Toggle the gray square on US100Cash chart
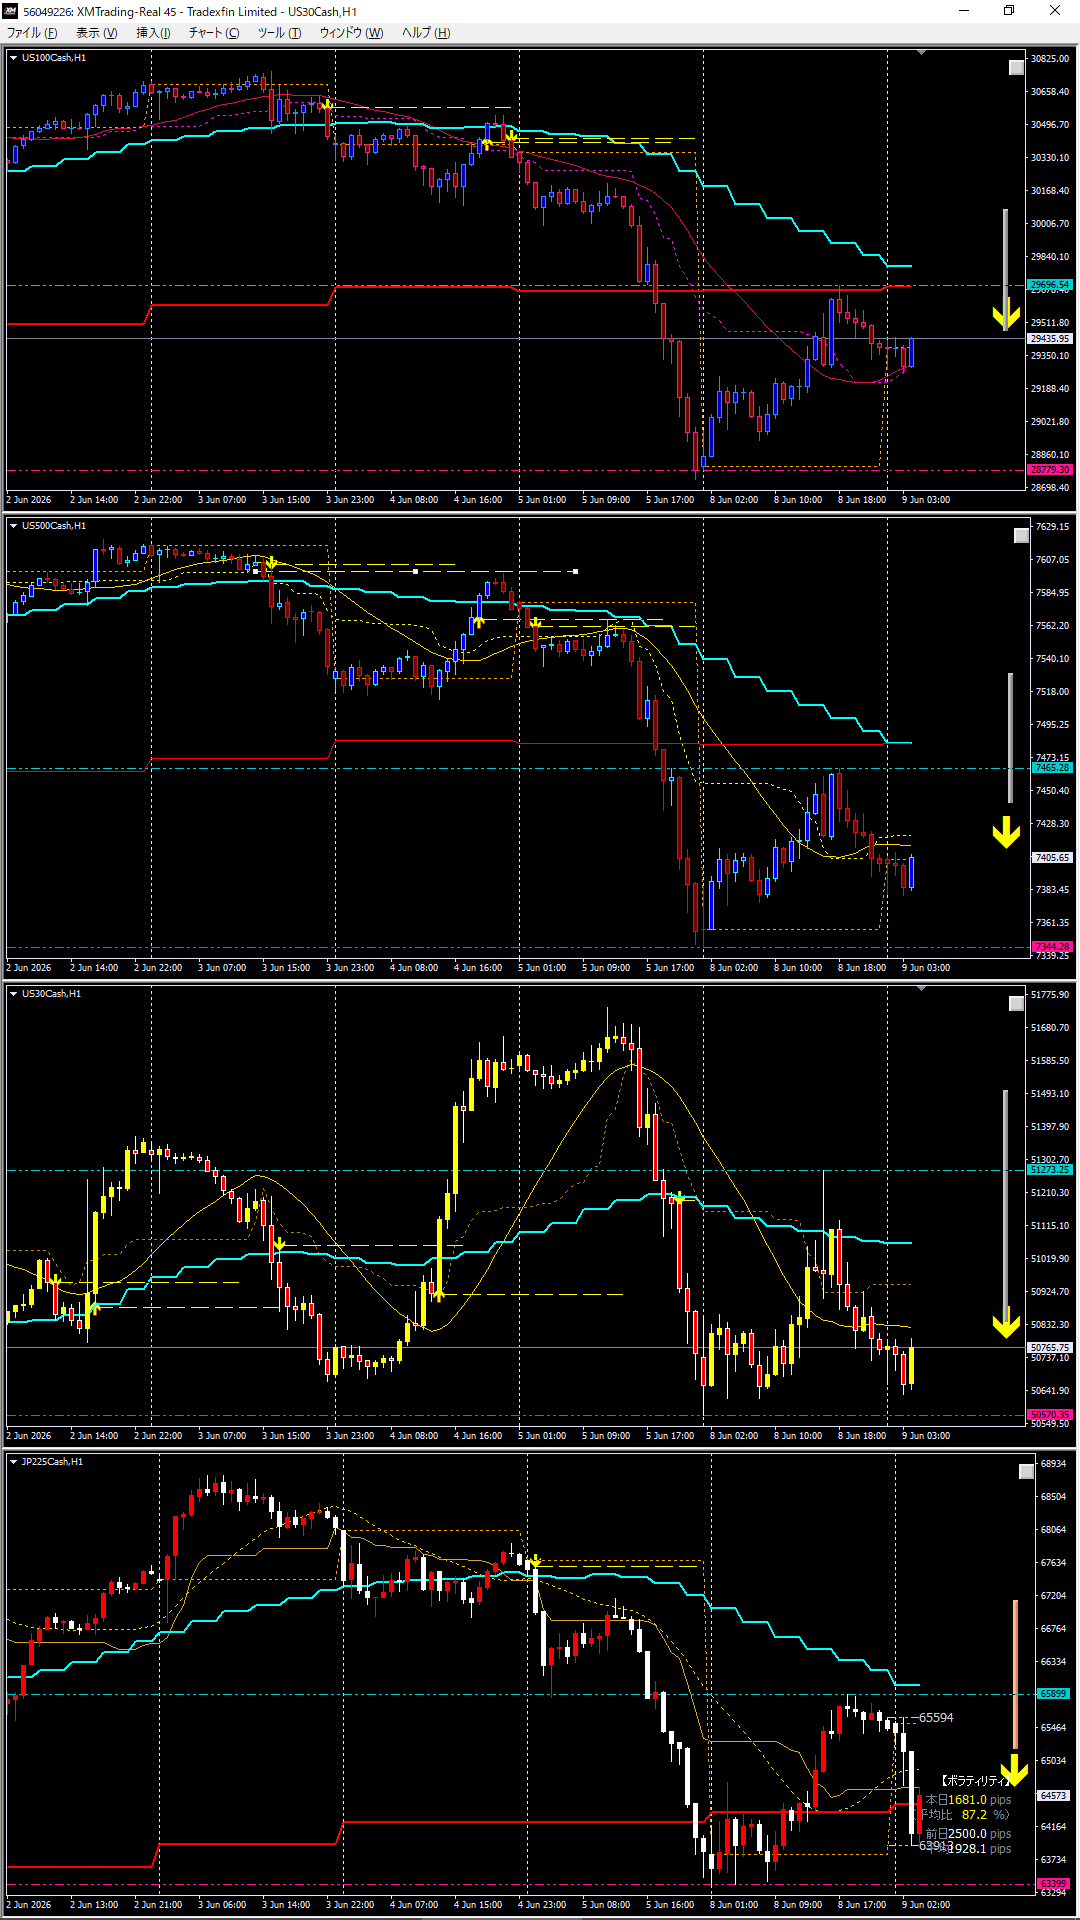The image size is (1080, 1920). coord(1016,68)
